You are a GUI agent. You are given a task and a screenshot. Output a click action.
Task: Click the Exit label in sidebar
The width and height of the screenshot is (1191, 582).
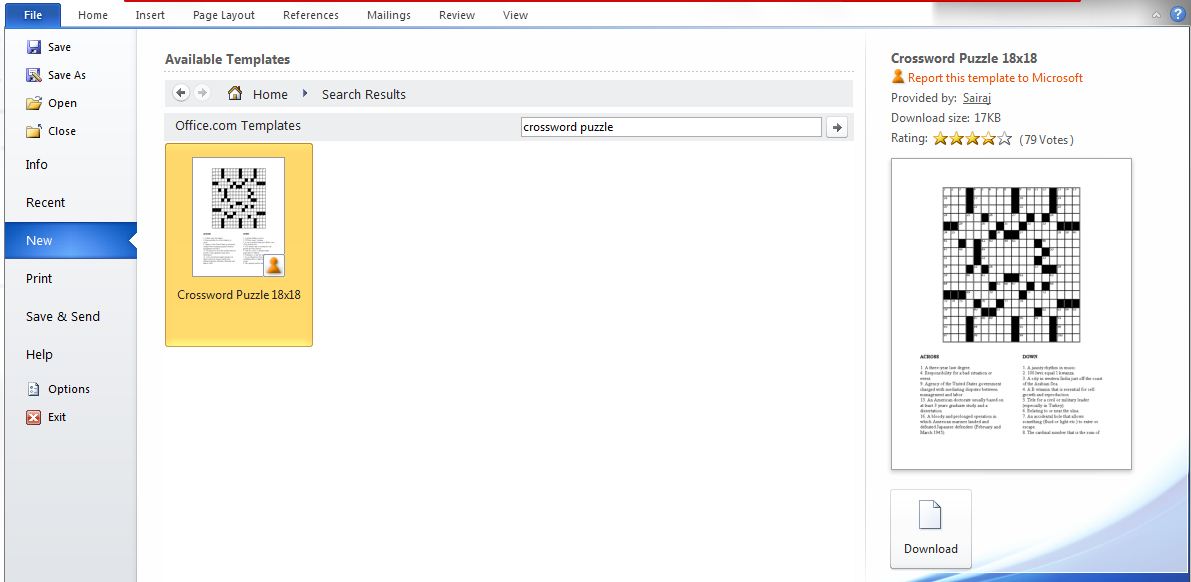click(x=57, y=417)
